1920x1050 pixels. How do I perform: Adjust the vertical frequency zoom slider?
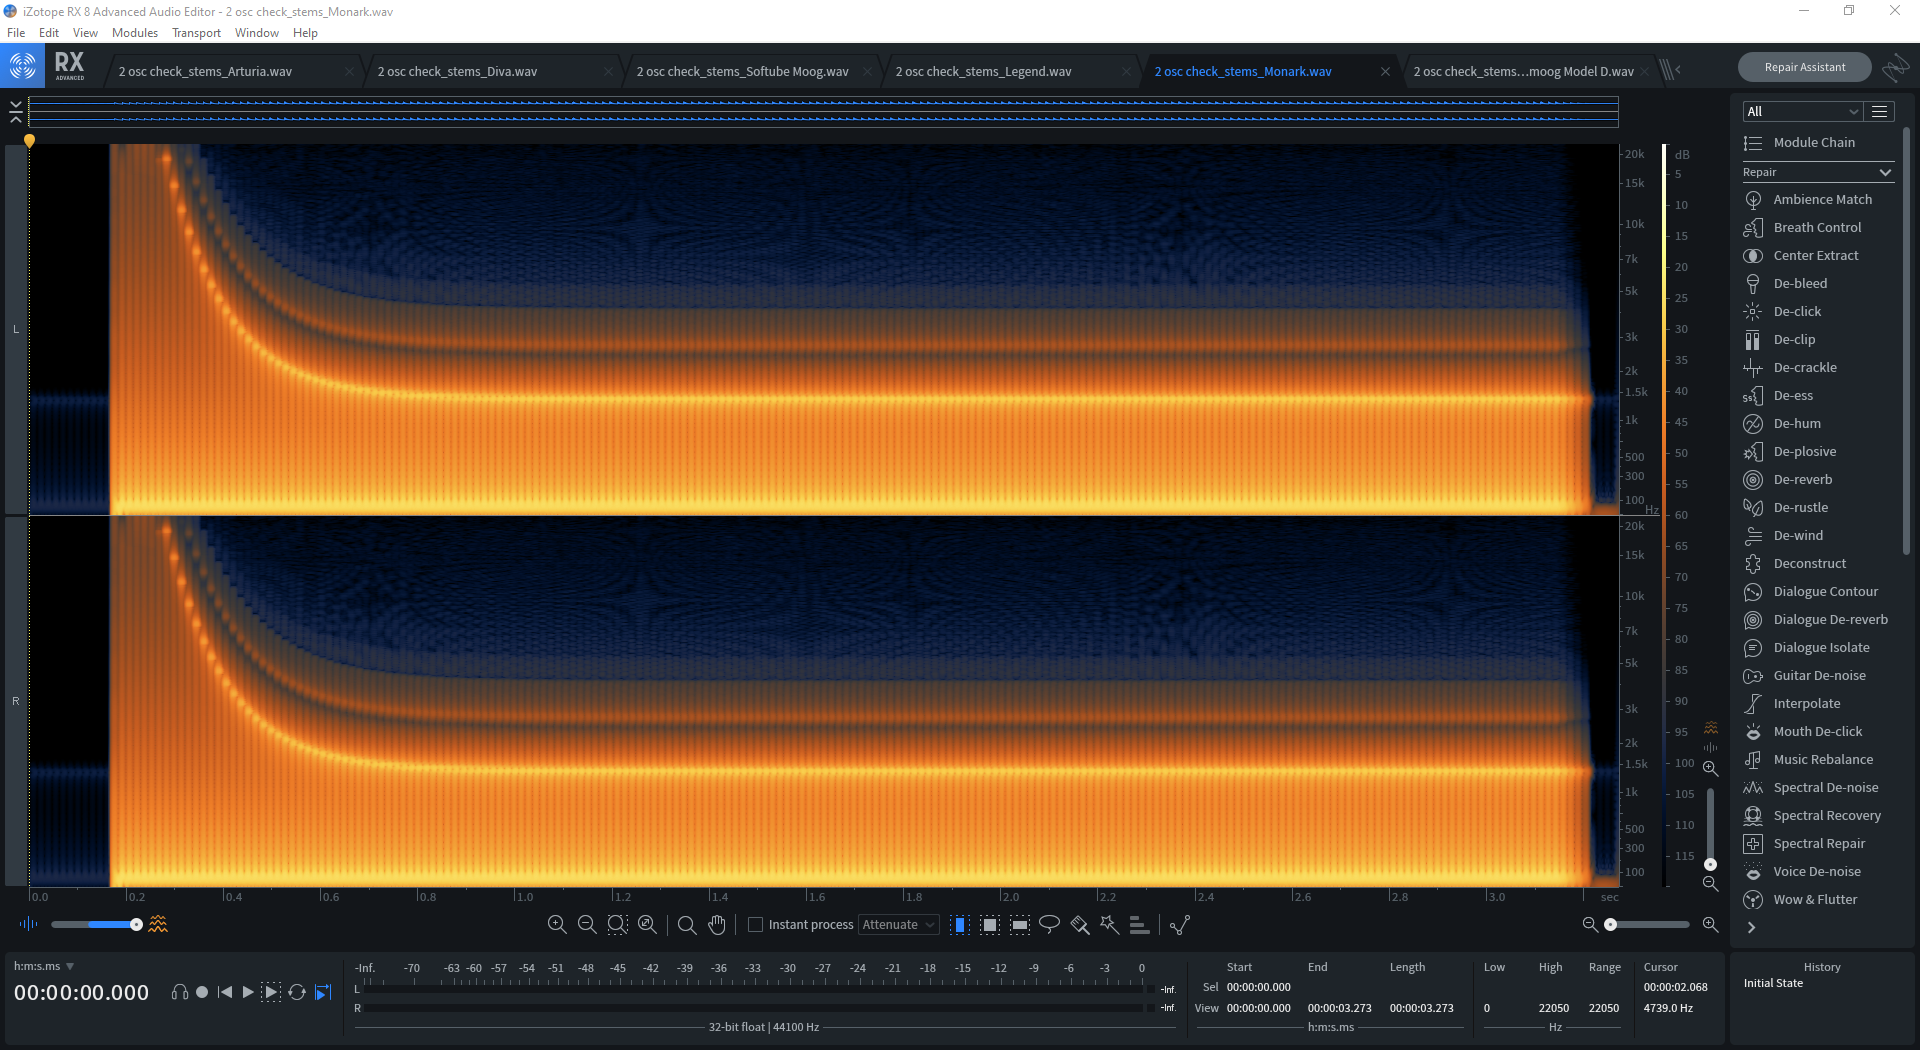pos(1710,827)
